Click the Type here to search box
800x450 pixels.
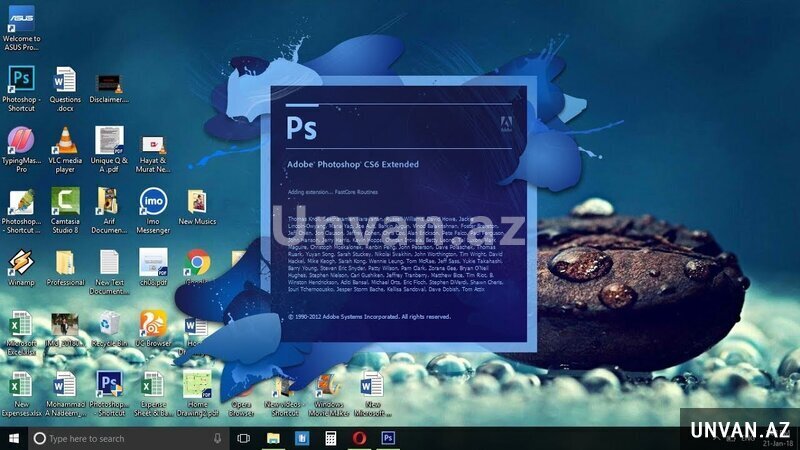tap(120, 438)
